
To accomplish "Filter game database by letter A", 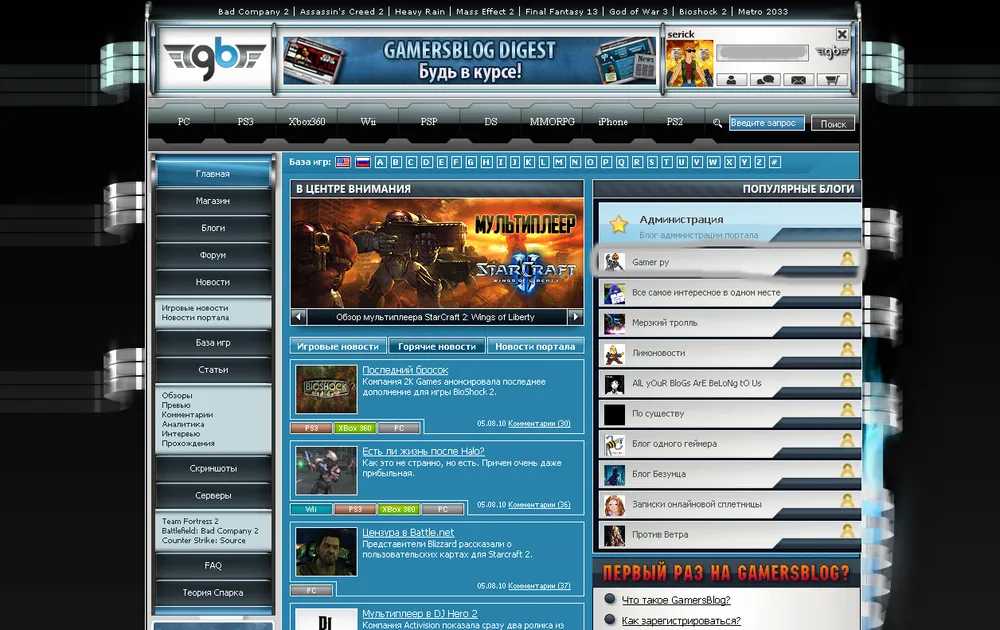I will coord(381,162).
